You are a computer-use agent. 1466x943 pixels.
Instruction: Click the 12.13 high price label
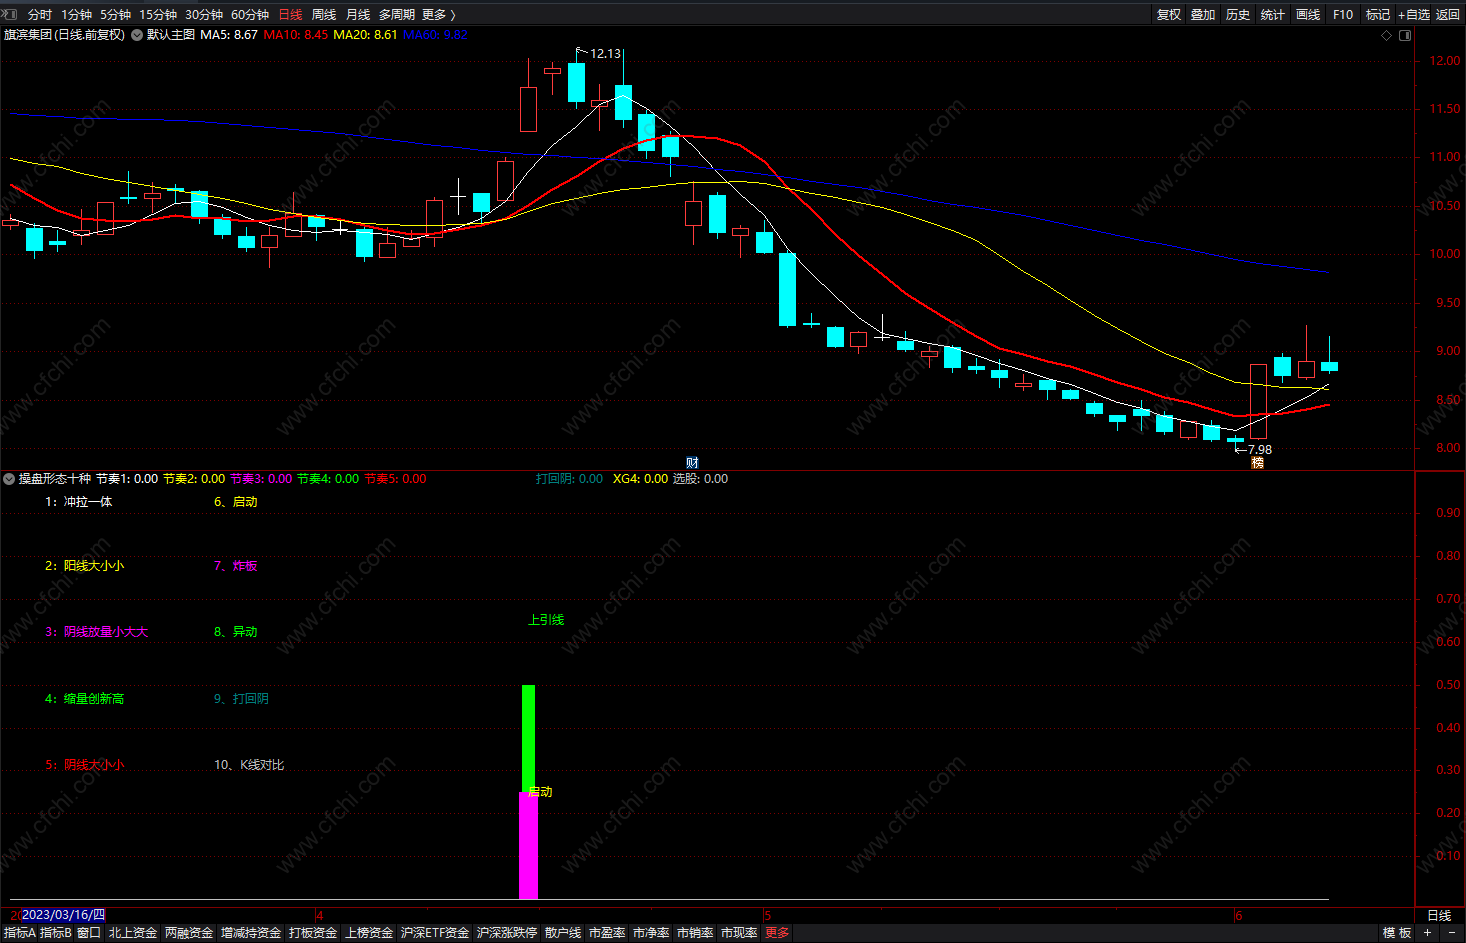(605, 53)
